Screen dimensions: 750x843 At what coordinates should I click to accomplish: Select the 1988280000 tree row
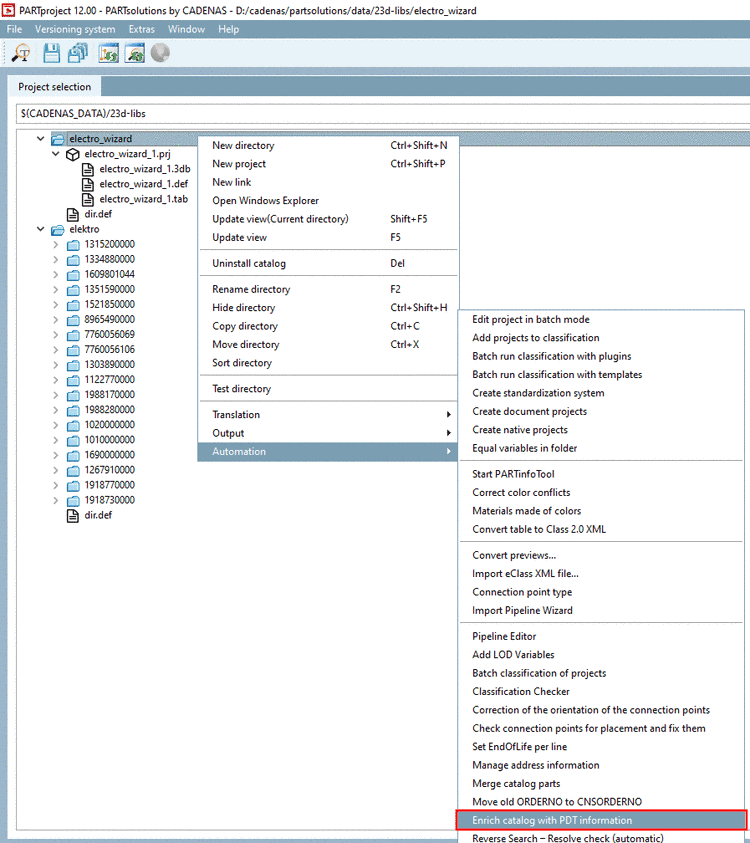point(110,410)
